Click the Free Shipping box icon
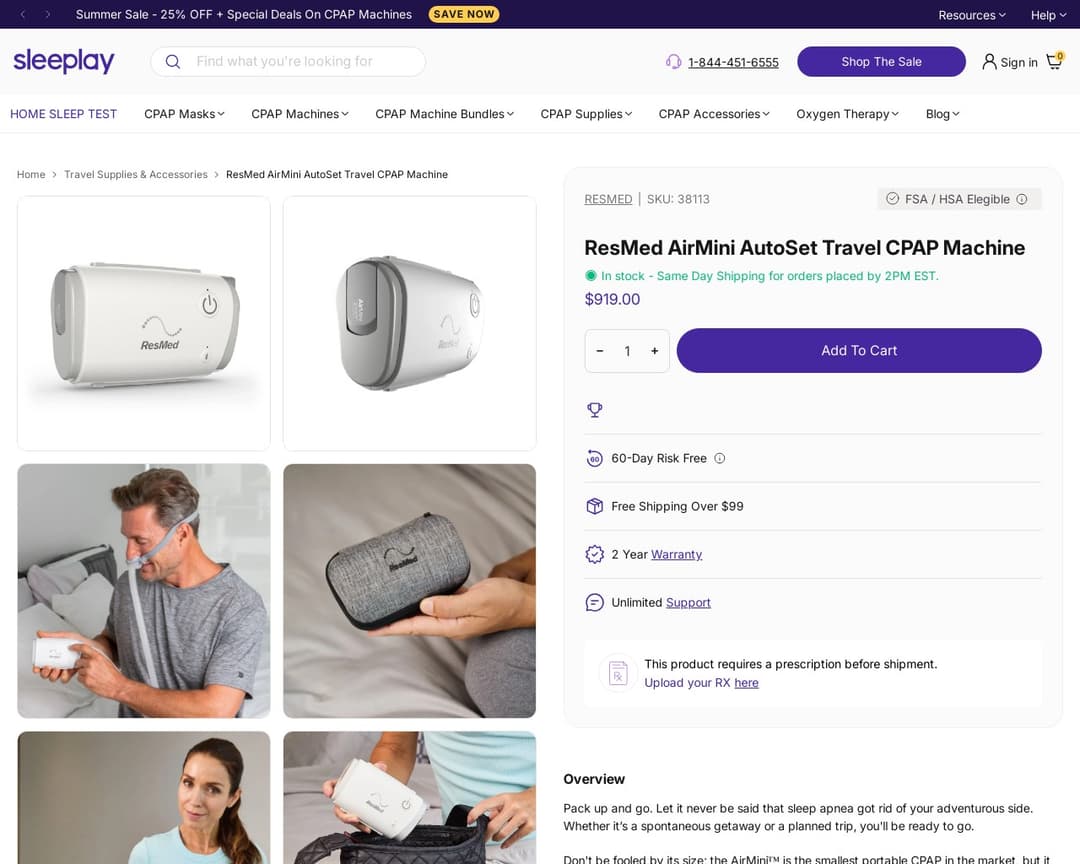Viewport: 1080px width, 864px height. click(x=595, y=506)
